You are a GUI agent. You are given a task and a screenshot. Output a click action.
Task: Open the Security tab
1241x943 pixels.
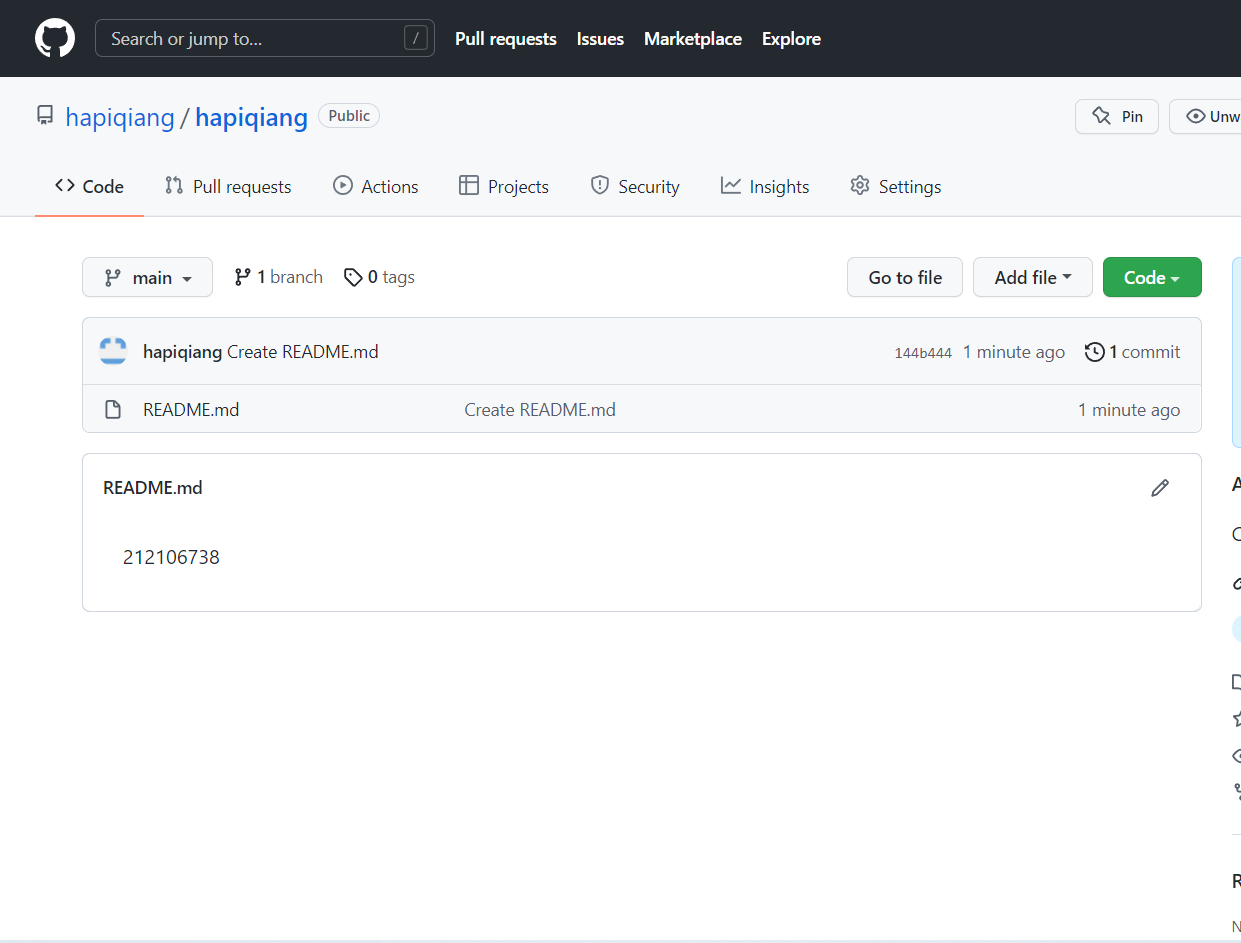[635, 187]
